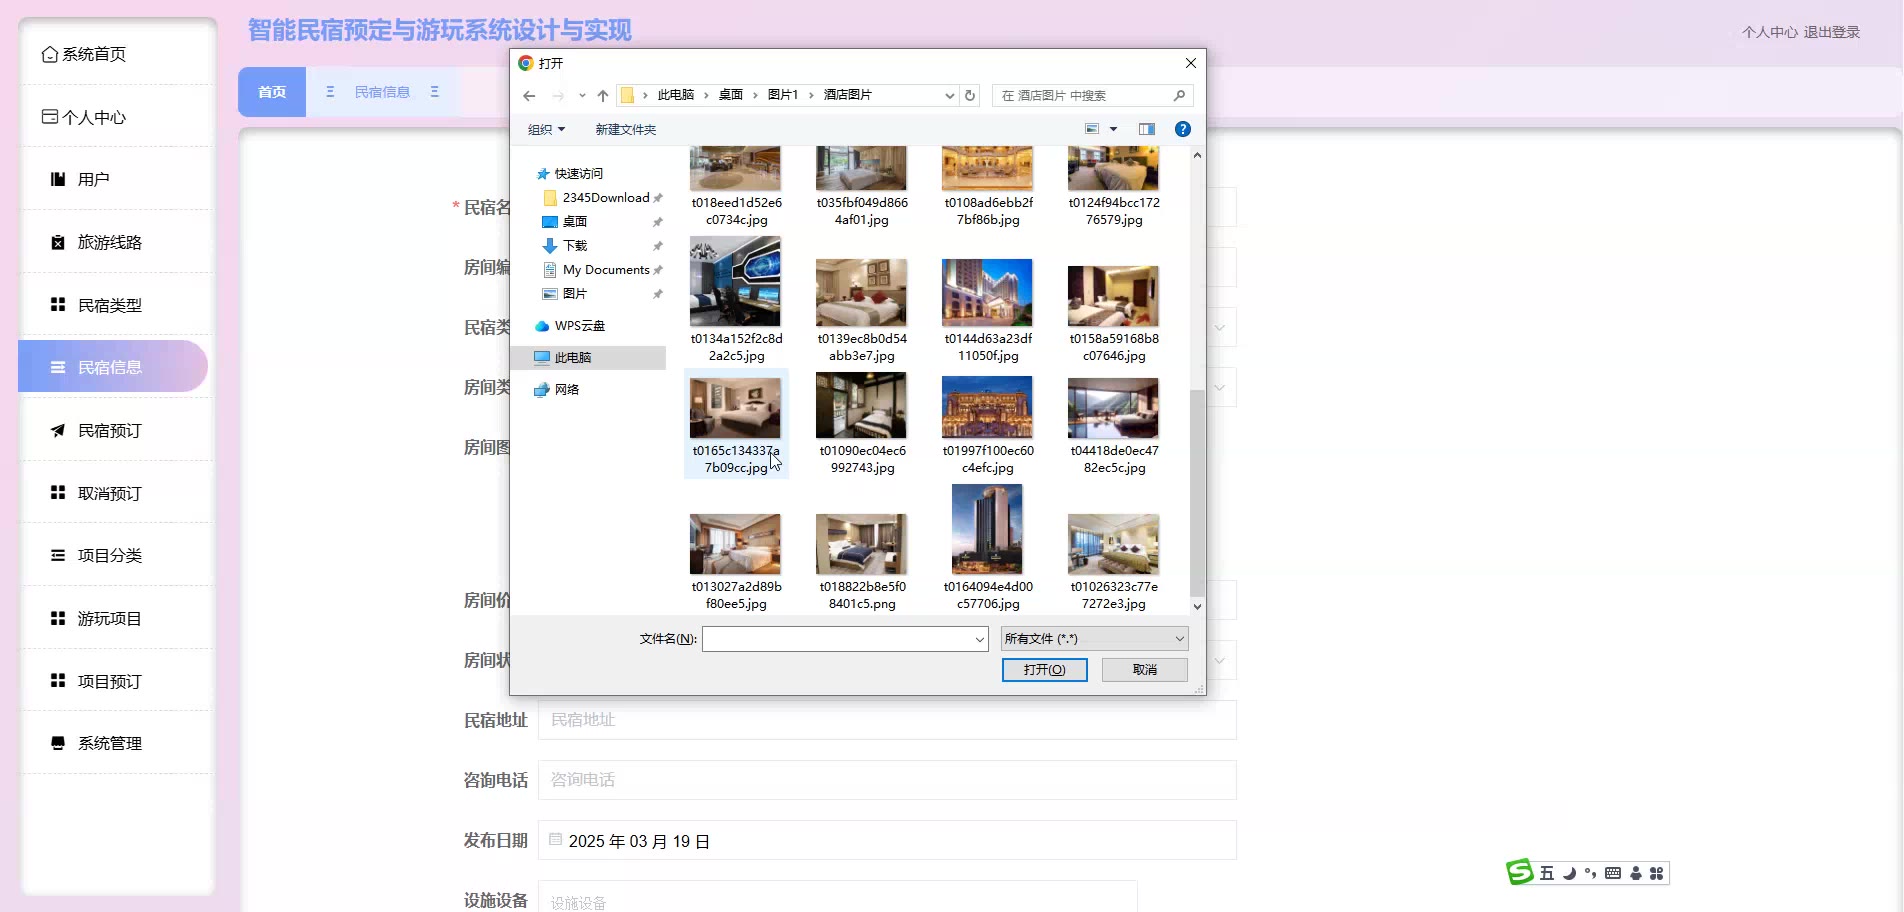The height and width of the screenshot is (912, 1904).
Task: Expand the view mode options arrow
Action: pyautogui.click(x=1113, y=129)
